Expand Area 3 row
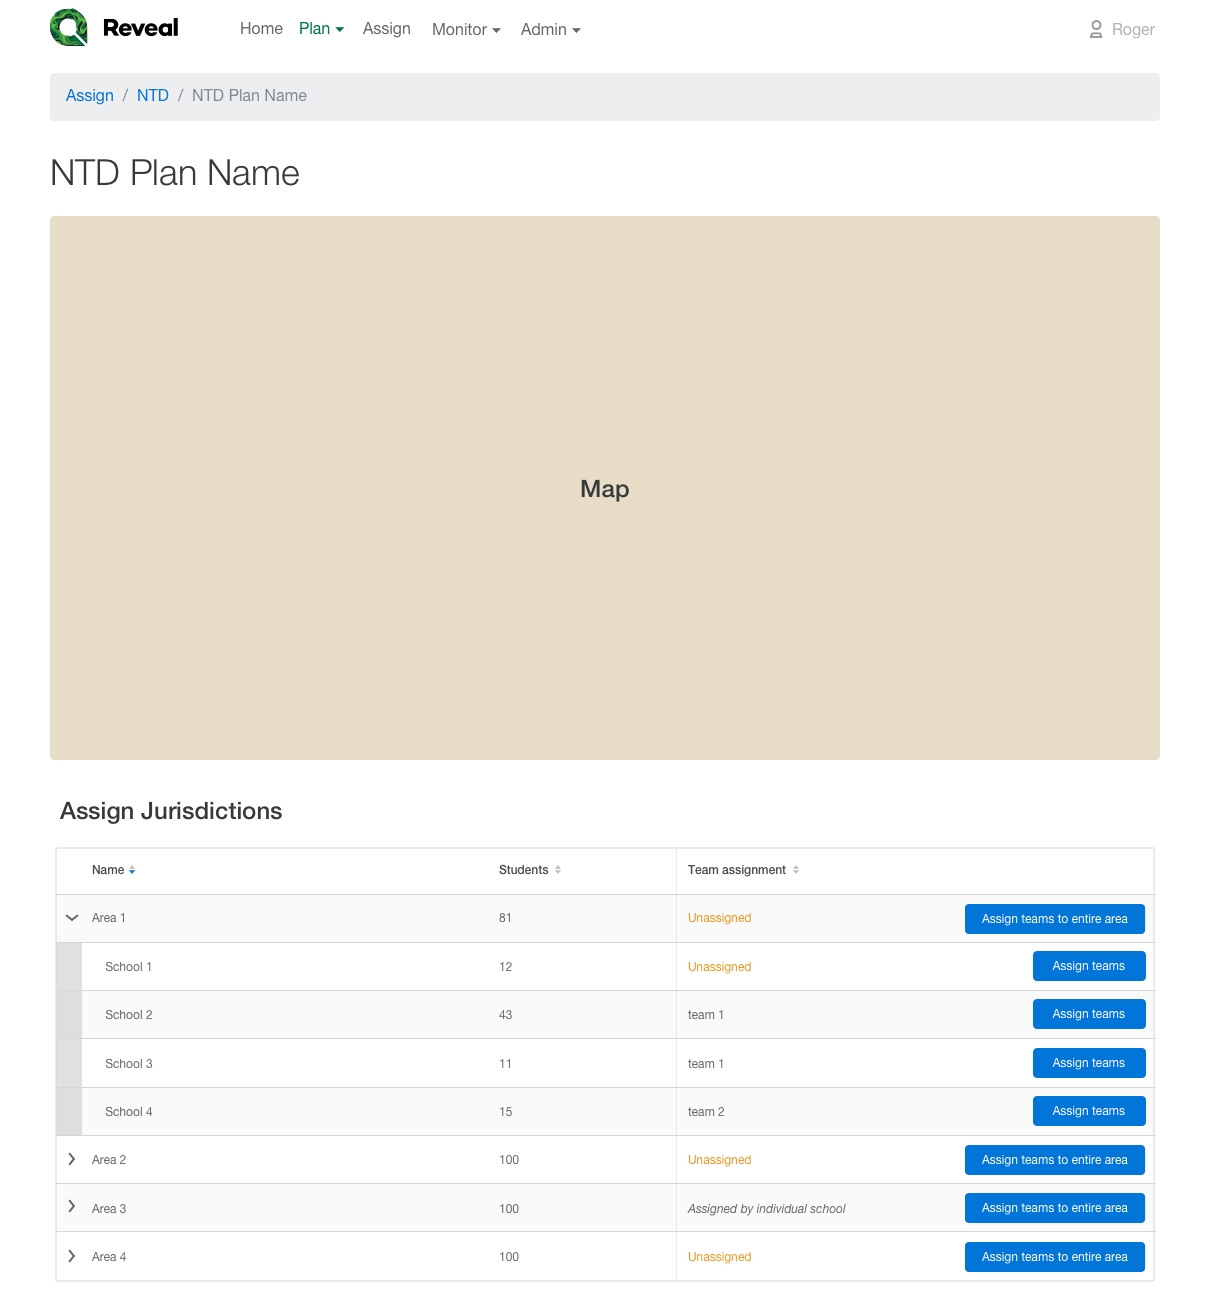This screenshot has width=1206, height=1313. 71,1207
